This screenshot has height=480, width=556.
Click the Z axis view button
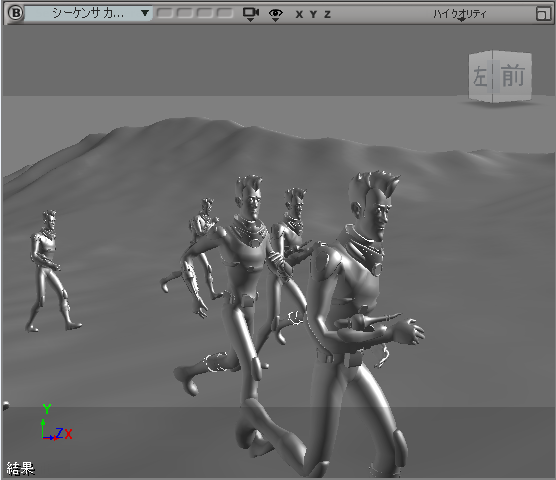(x=327, y=15)
